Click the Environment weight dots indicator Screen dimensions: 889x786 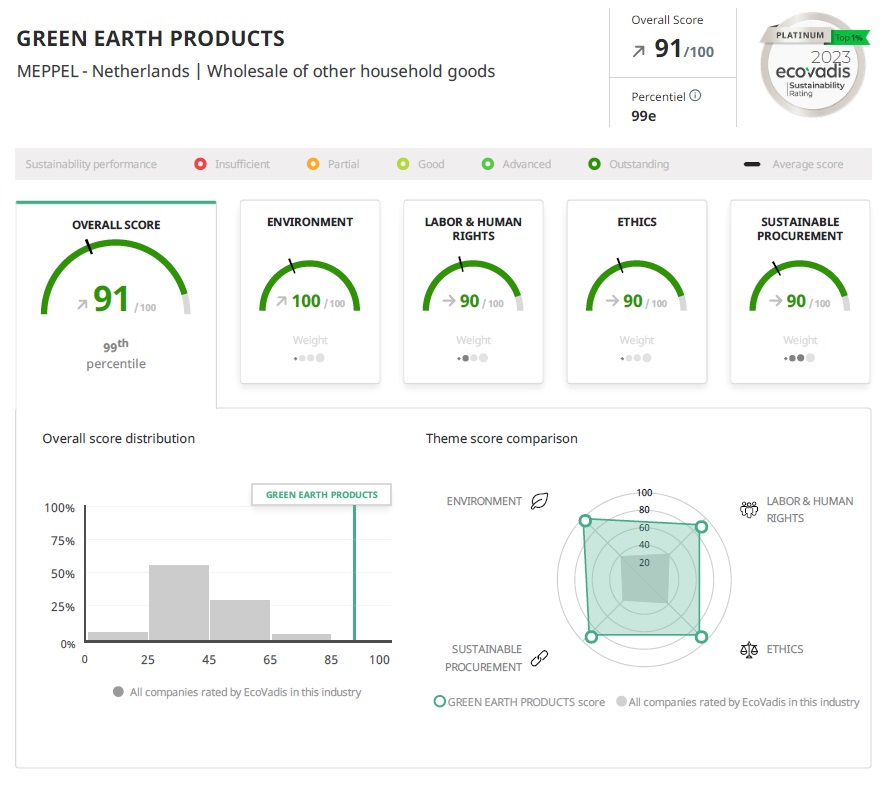(x=309, y=358)
